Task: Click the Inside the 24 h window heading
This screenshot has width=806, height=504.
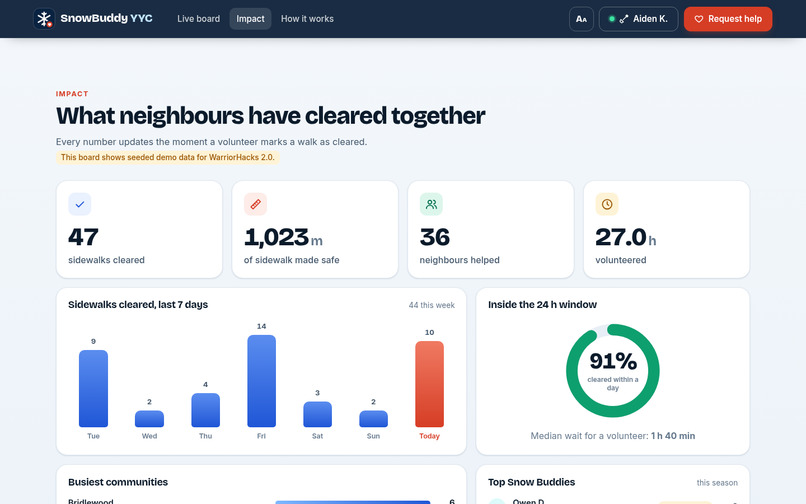Action: click(x=542, y=304)
